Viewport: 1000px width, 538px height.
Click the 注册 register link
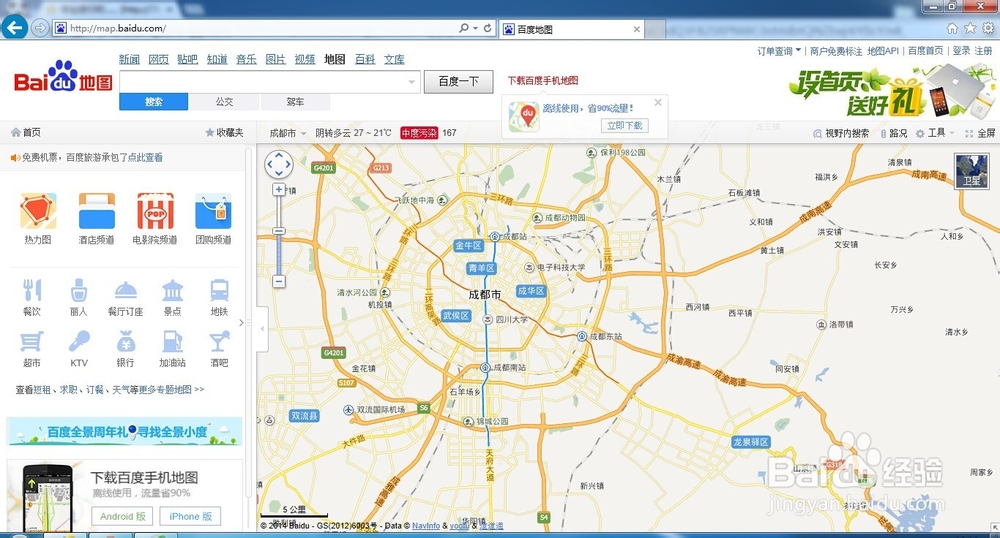coord(983,51)
